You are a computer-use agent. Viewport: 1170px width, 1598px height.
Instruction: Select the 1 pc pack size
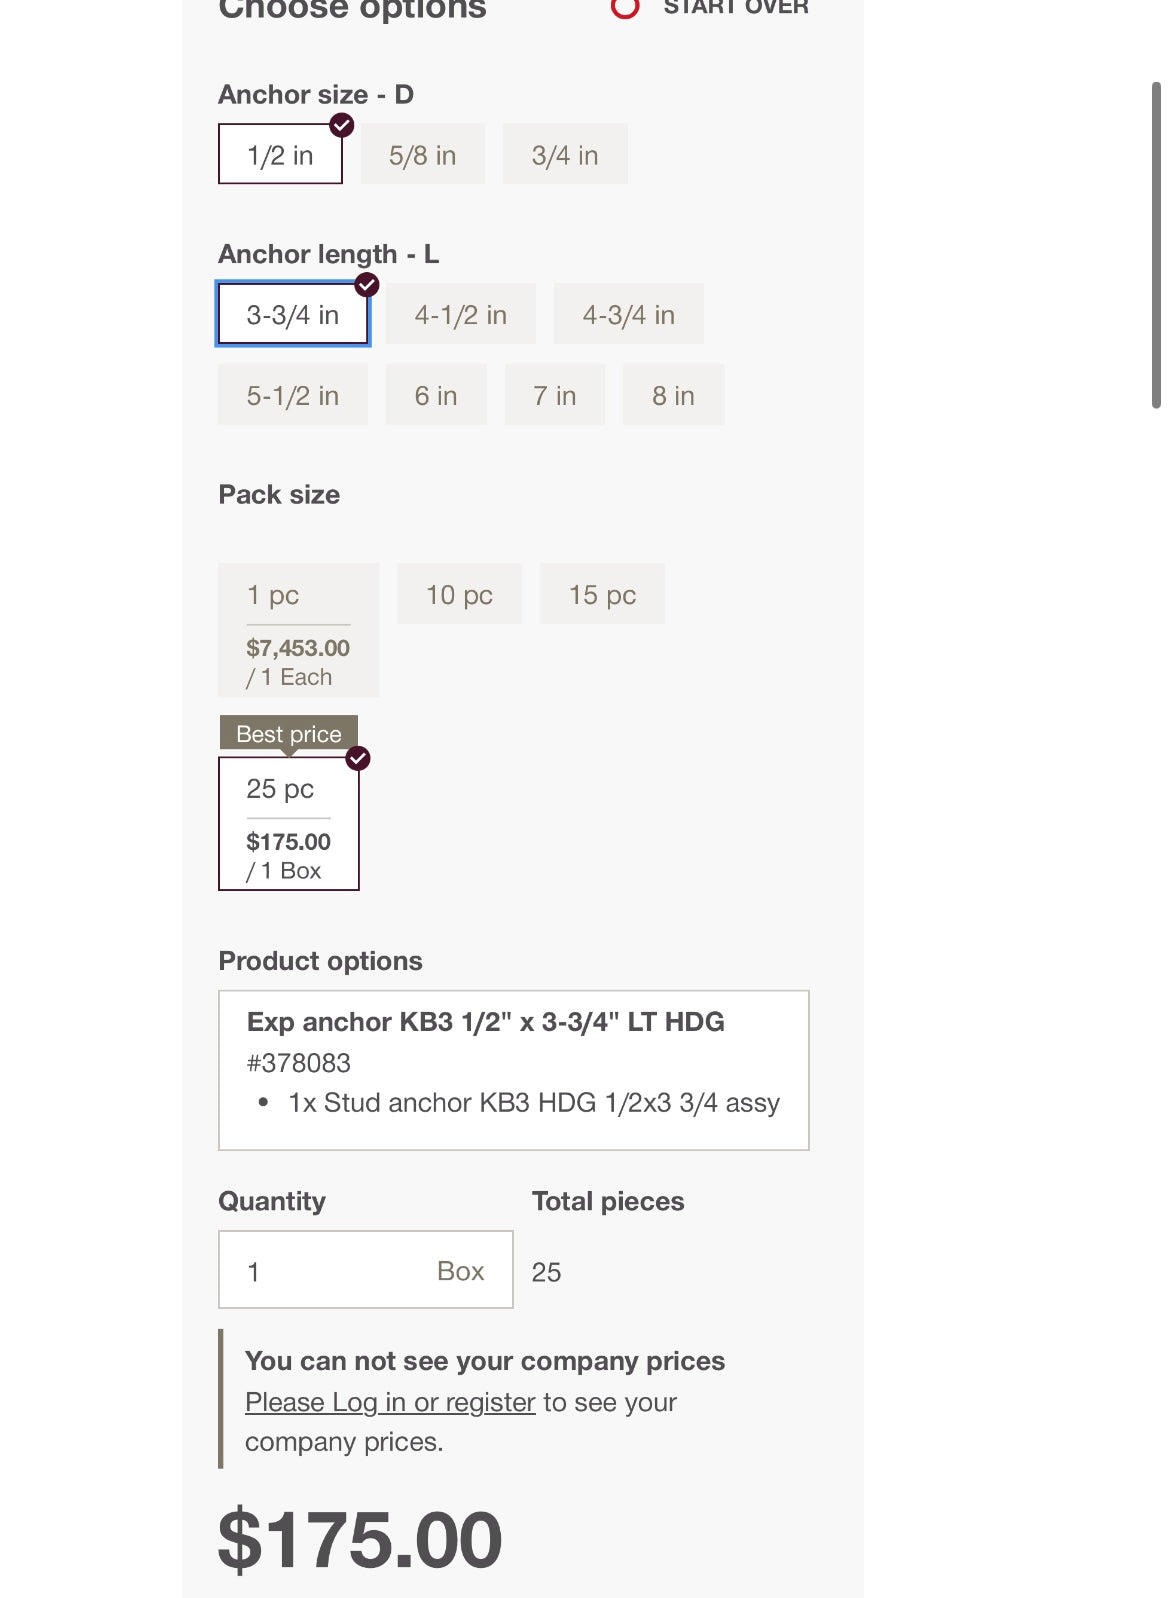coord(298,630)
